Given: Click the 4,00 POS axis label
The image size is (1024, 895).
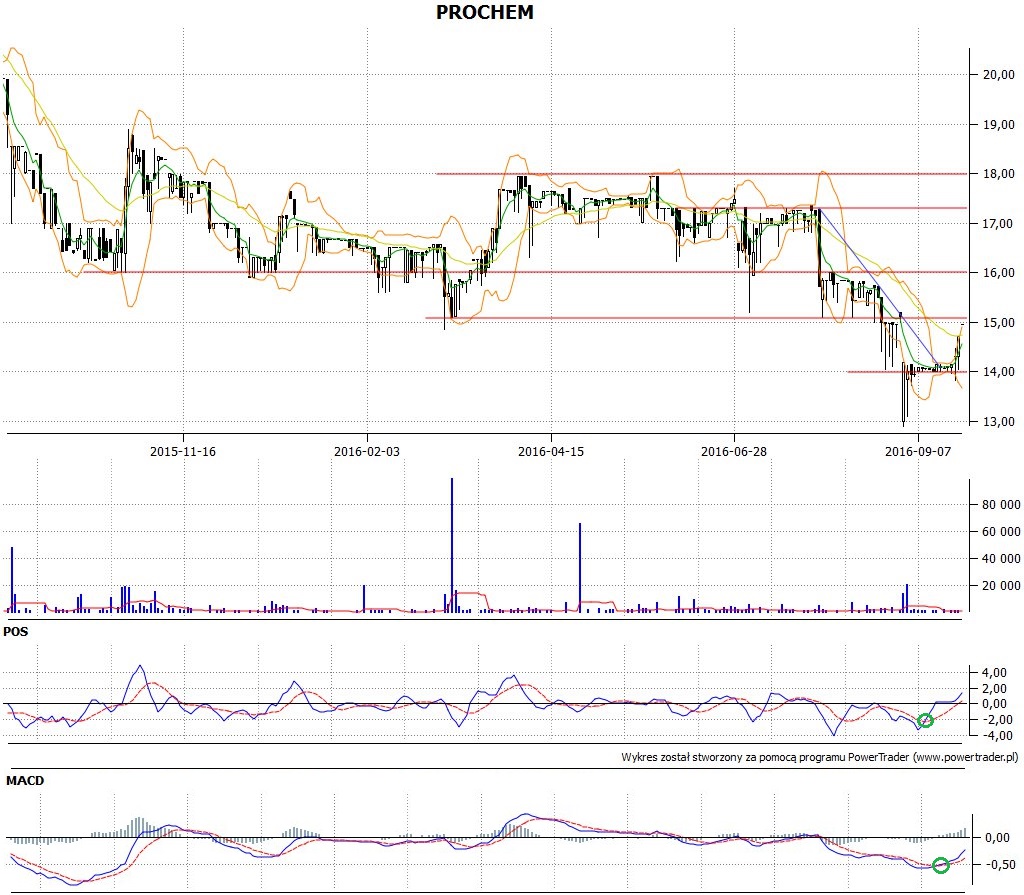Looking at the screenshot, I should coord(994,673).
